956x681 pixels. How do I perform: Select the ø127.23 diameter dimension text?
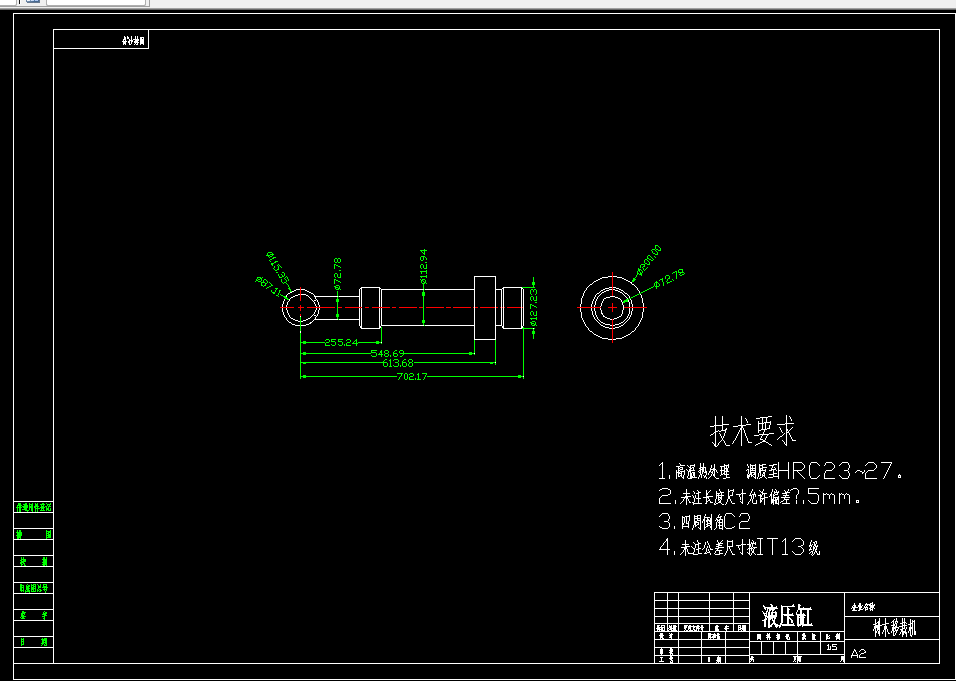[x=534, y=307]
